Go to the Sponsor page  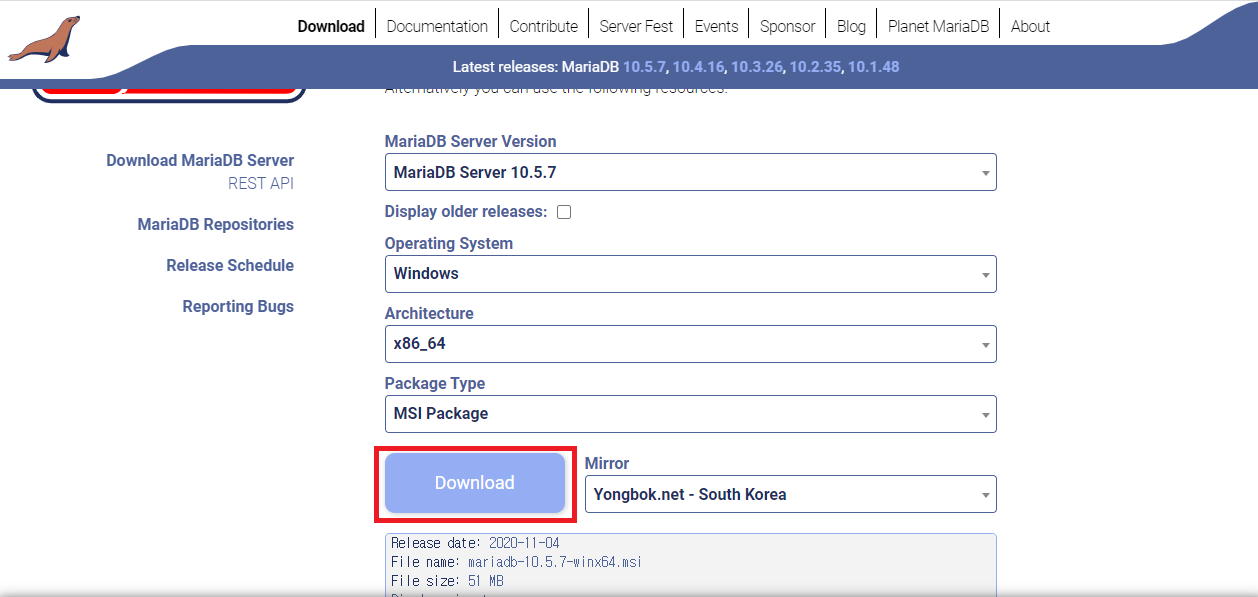787,26
